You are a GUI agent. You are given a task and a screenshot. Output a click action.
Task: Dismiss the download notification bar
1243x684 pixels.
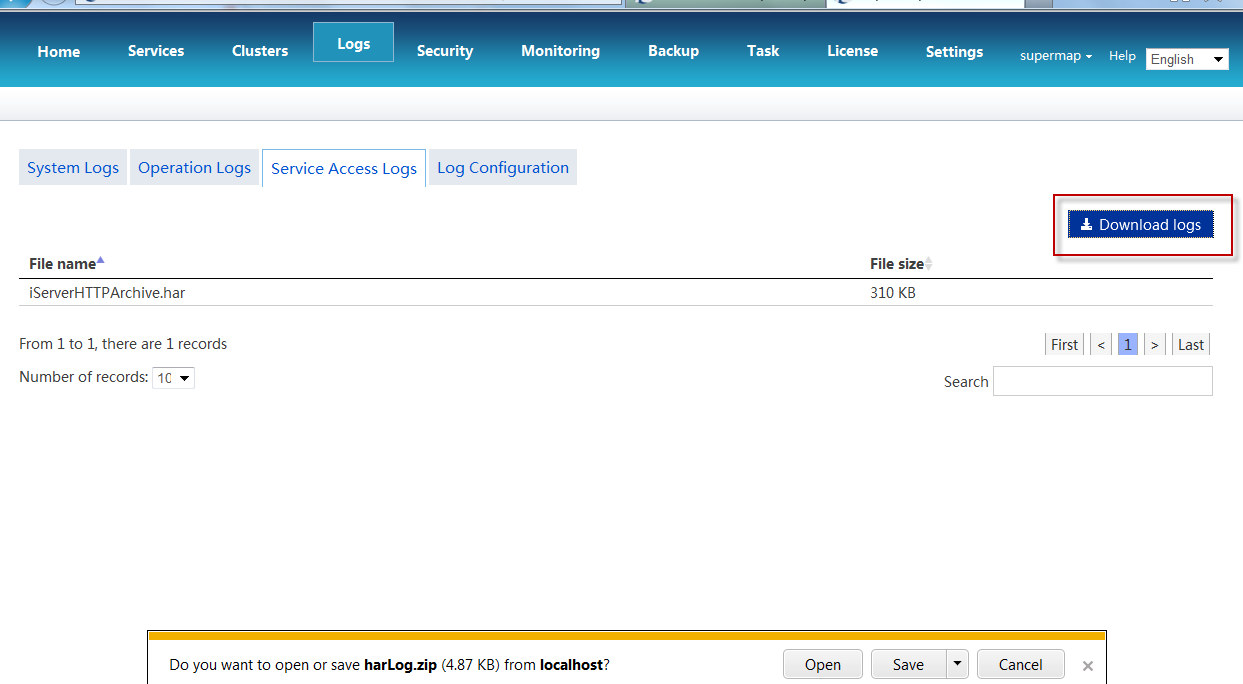click(1087, 665)
